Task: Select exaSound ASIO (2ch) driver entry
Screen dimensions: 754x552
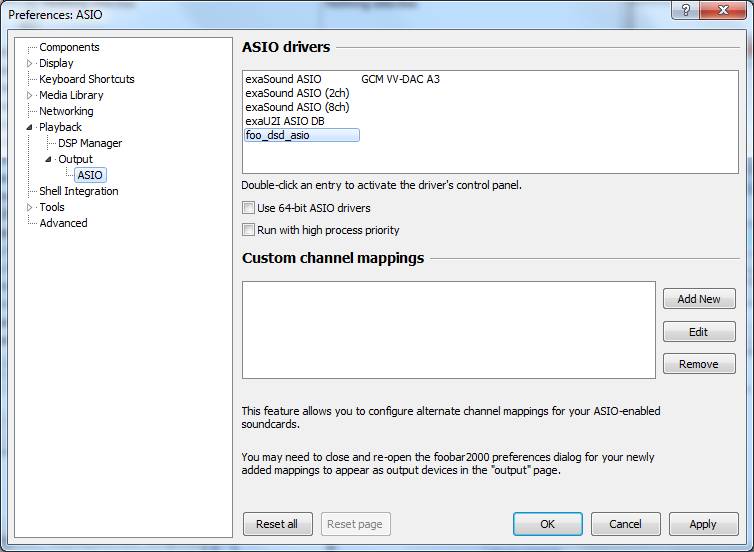Action: click(x=297, y=93)
